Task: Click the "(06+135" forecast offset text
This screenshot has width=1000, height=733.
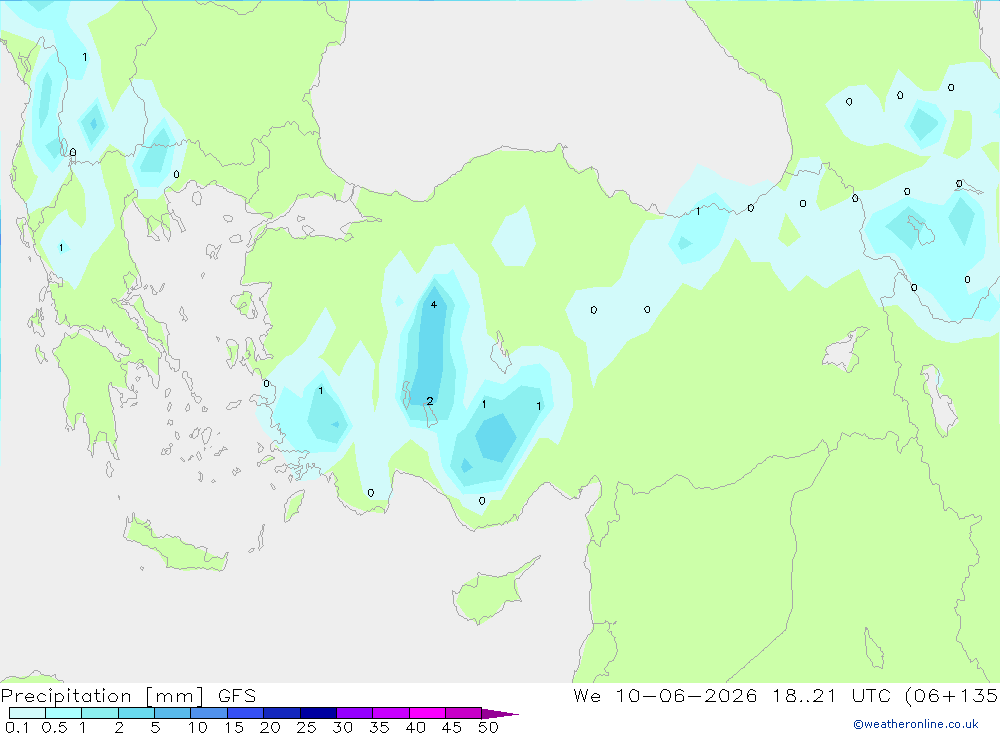Action: tap(951, 695)
